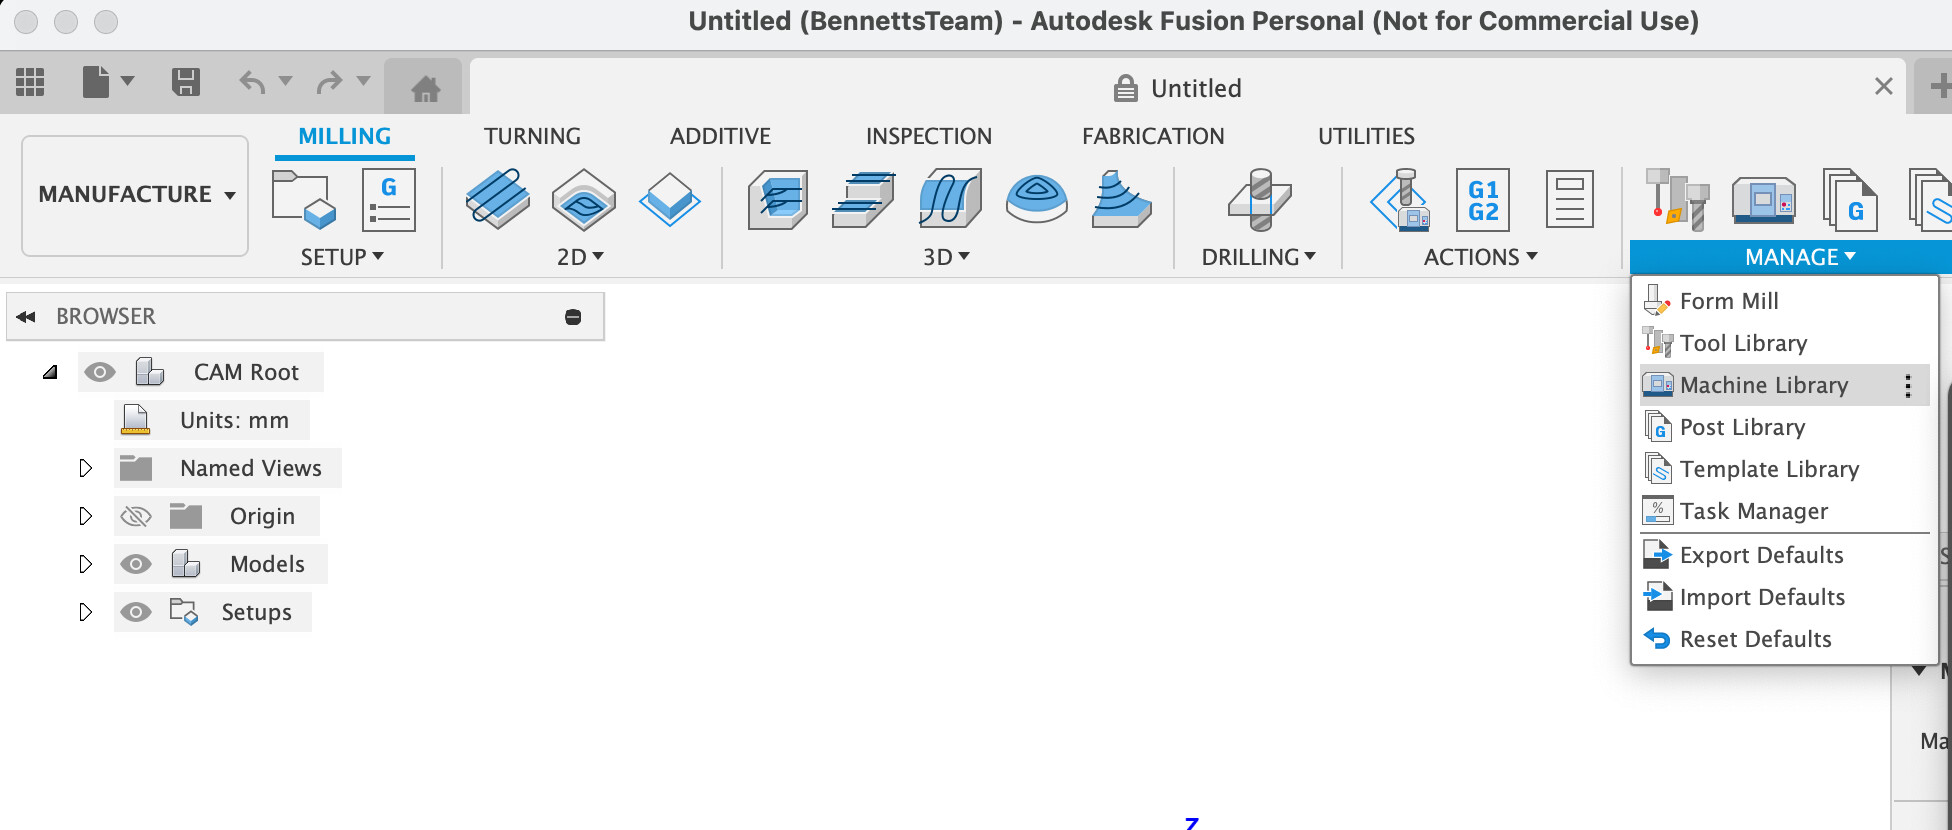Create a New Setup icon
This screenshot has width=1952, height=830.
coord(304,199)
